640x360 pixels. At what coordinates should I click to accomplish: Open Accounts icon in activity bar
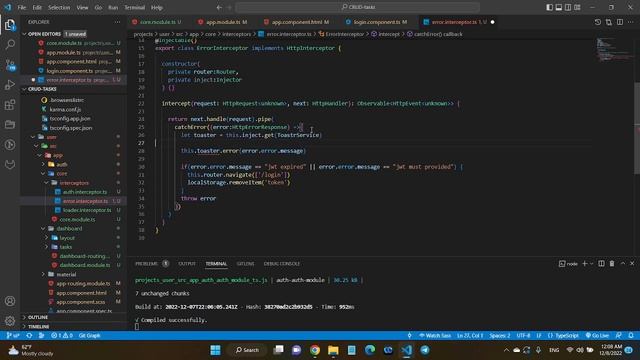coord(10,301)
